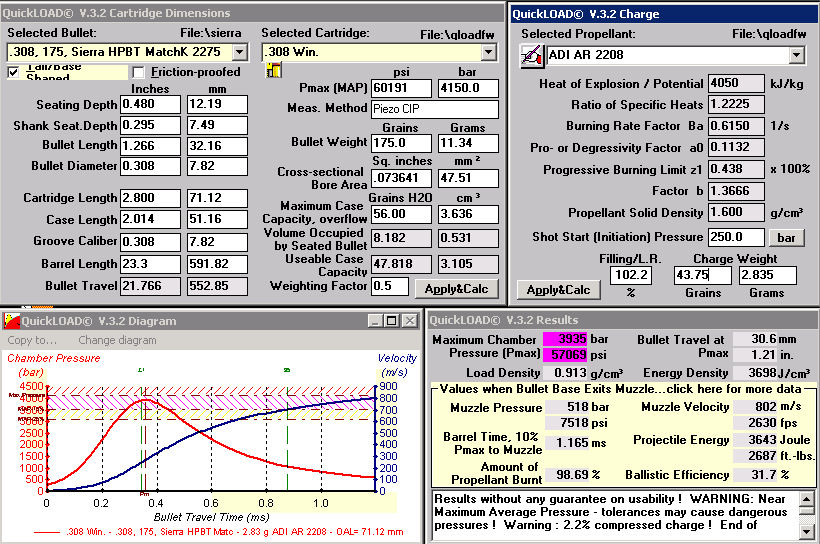The height and width of the screenshot is (544, 820).
Task: Click the Shank Seat Depth inches field
Action: click(x=151, y=125)
